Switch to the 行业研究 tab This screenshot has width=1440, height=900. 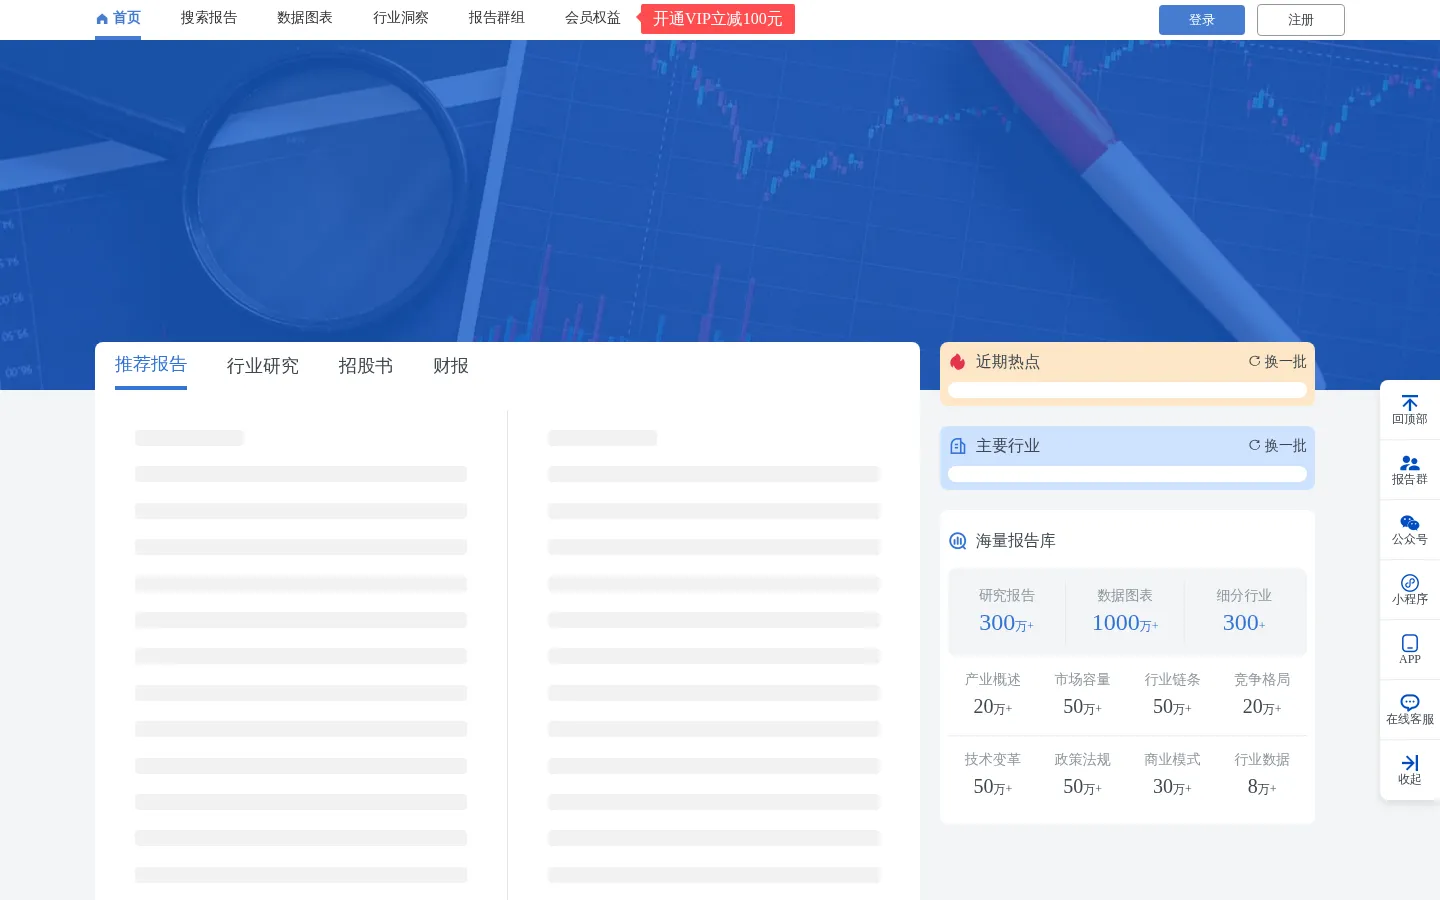(263, 366)
